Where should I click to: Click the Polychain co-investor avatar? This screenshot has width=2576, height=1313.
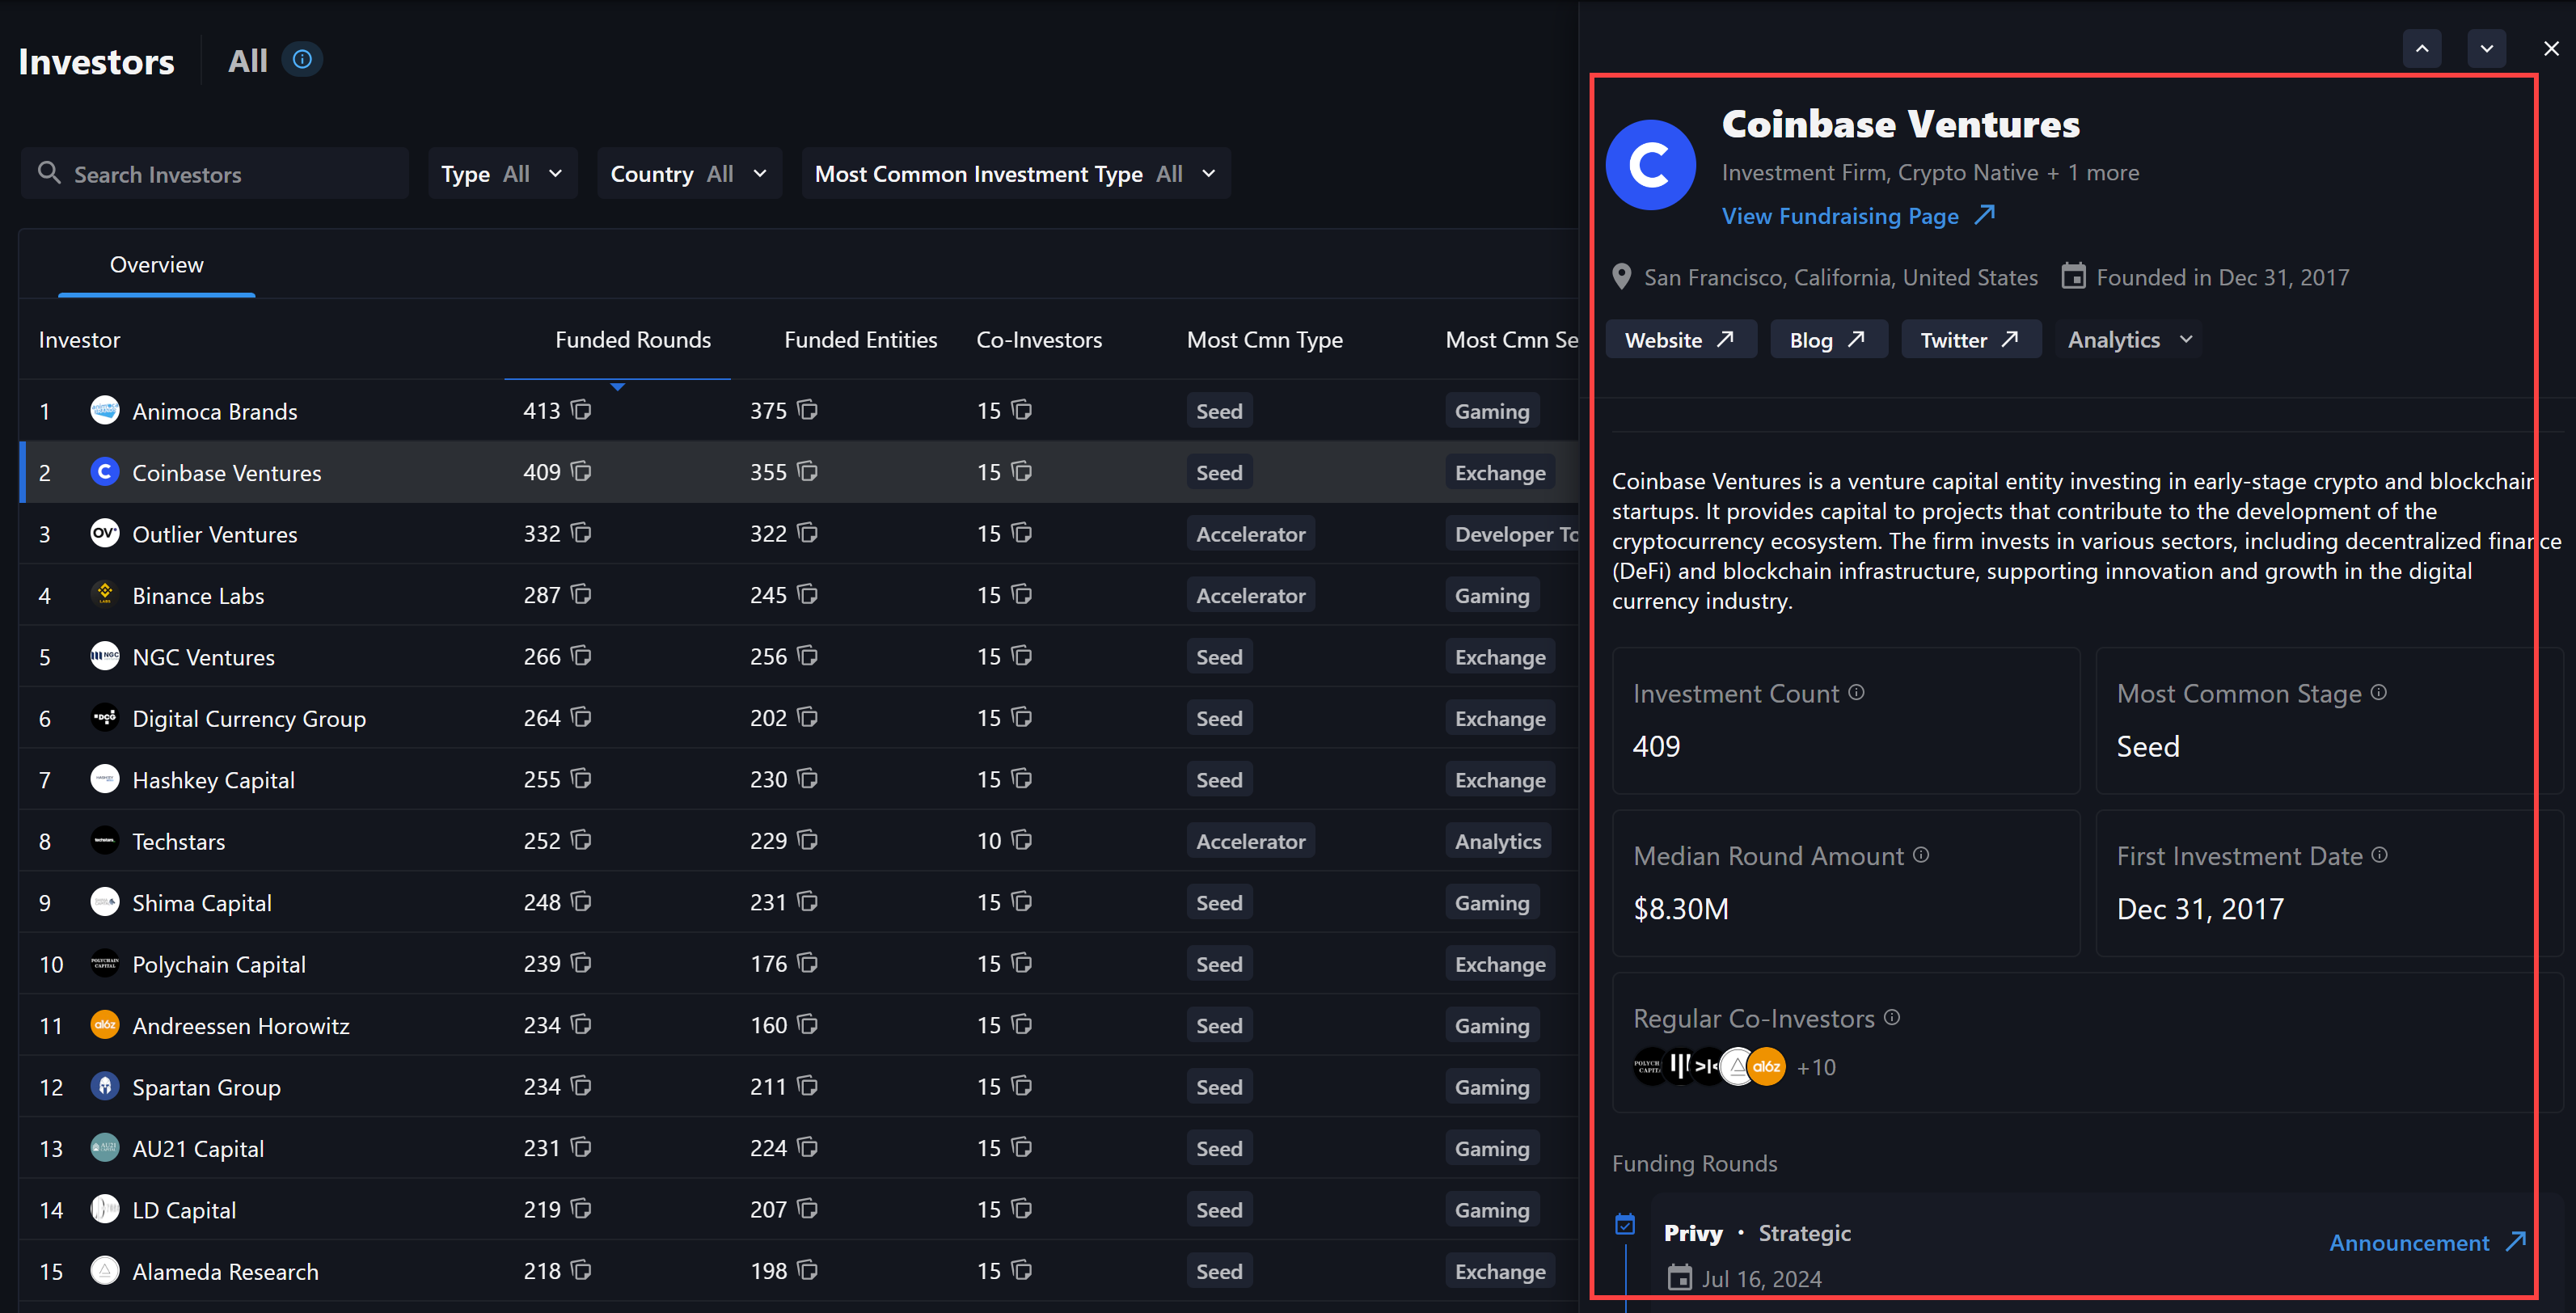(1648, 1066)
